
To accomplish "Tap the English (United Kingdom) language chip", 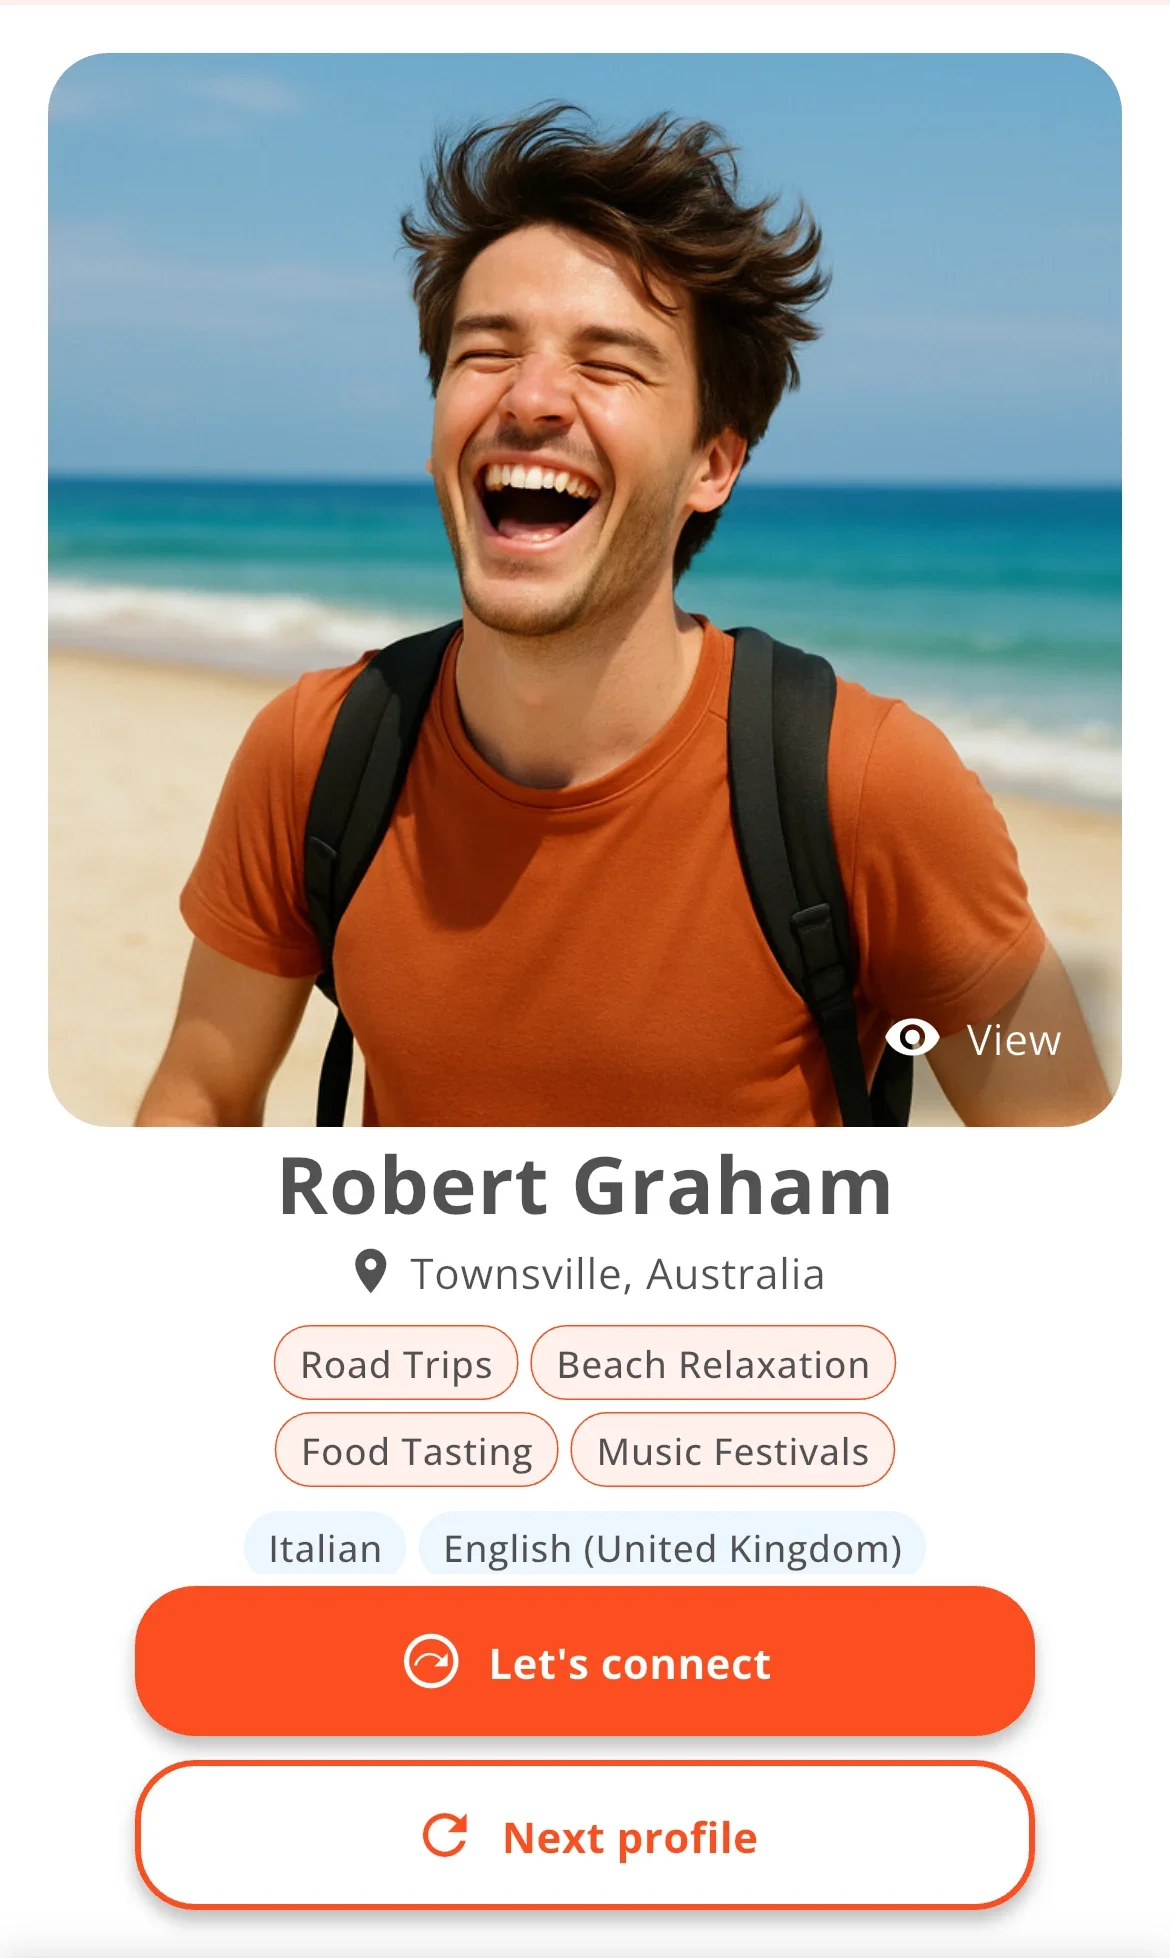I will click(x=672, y=1548).
